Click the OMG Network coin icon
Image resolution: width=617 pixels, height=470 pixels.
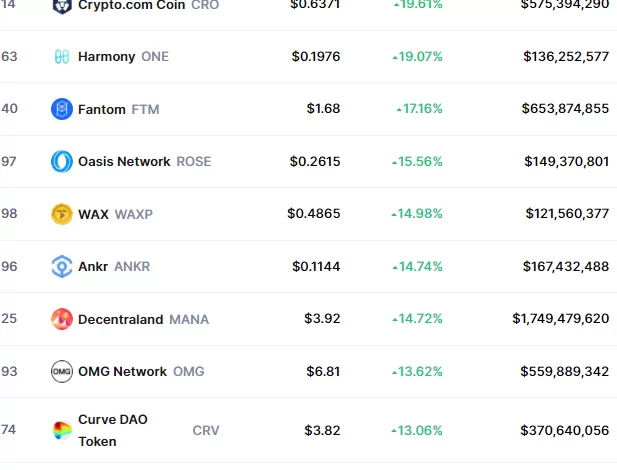click(x=62, y=372)
